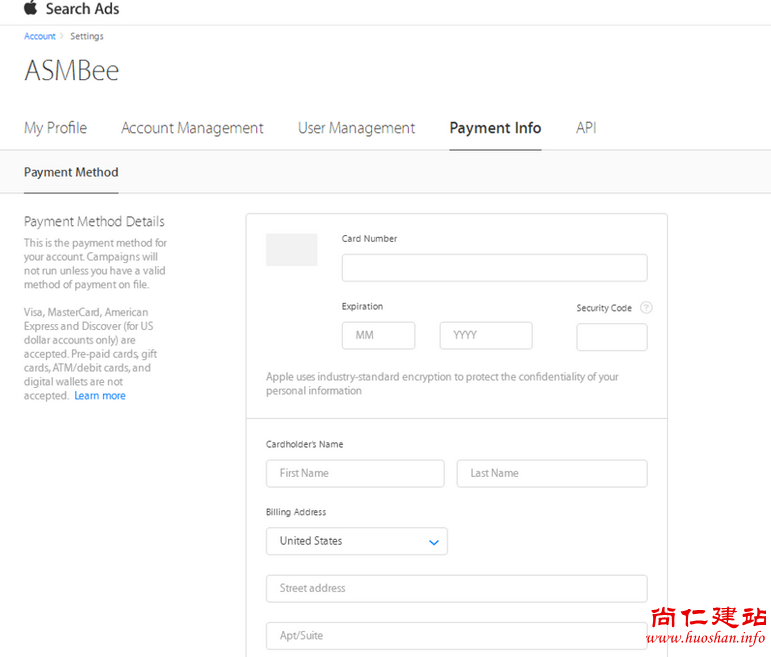Open the My Profile tab
The image size is (771, 657).
56,128
